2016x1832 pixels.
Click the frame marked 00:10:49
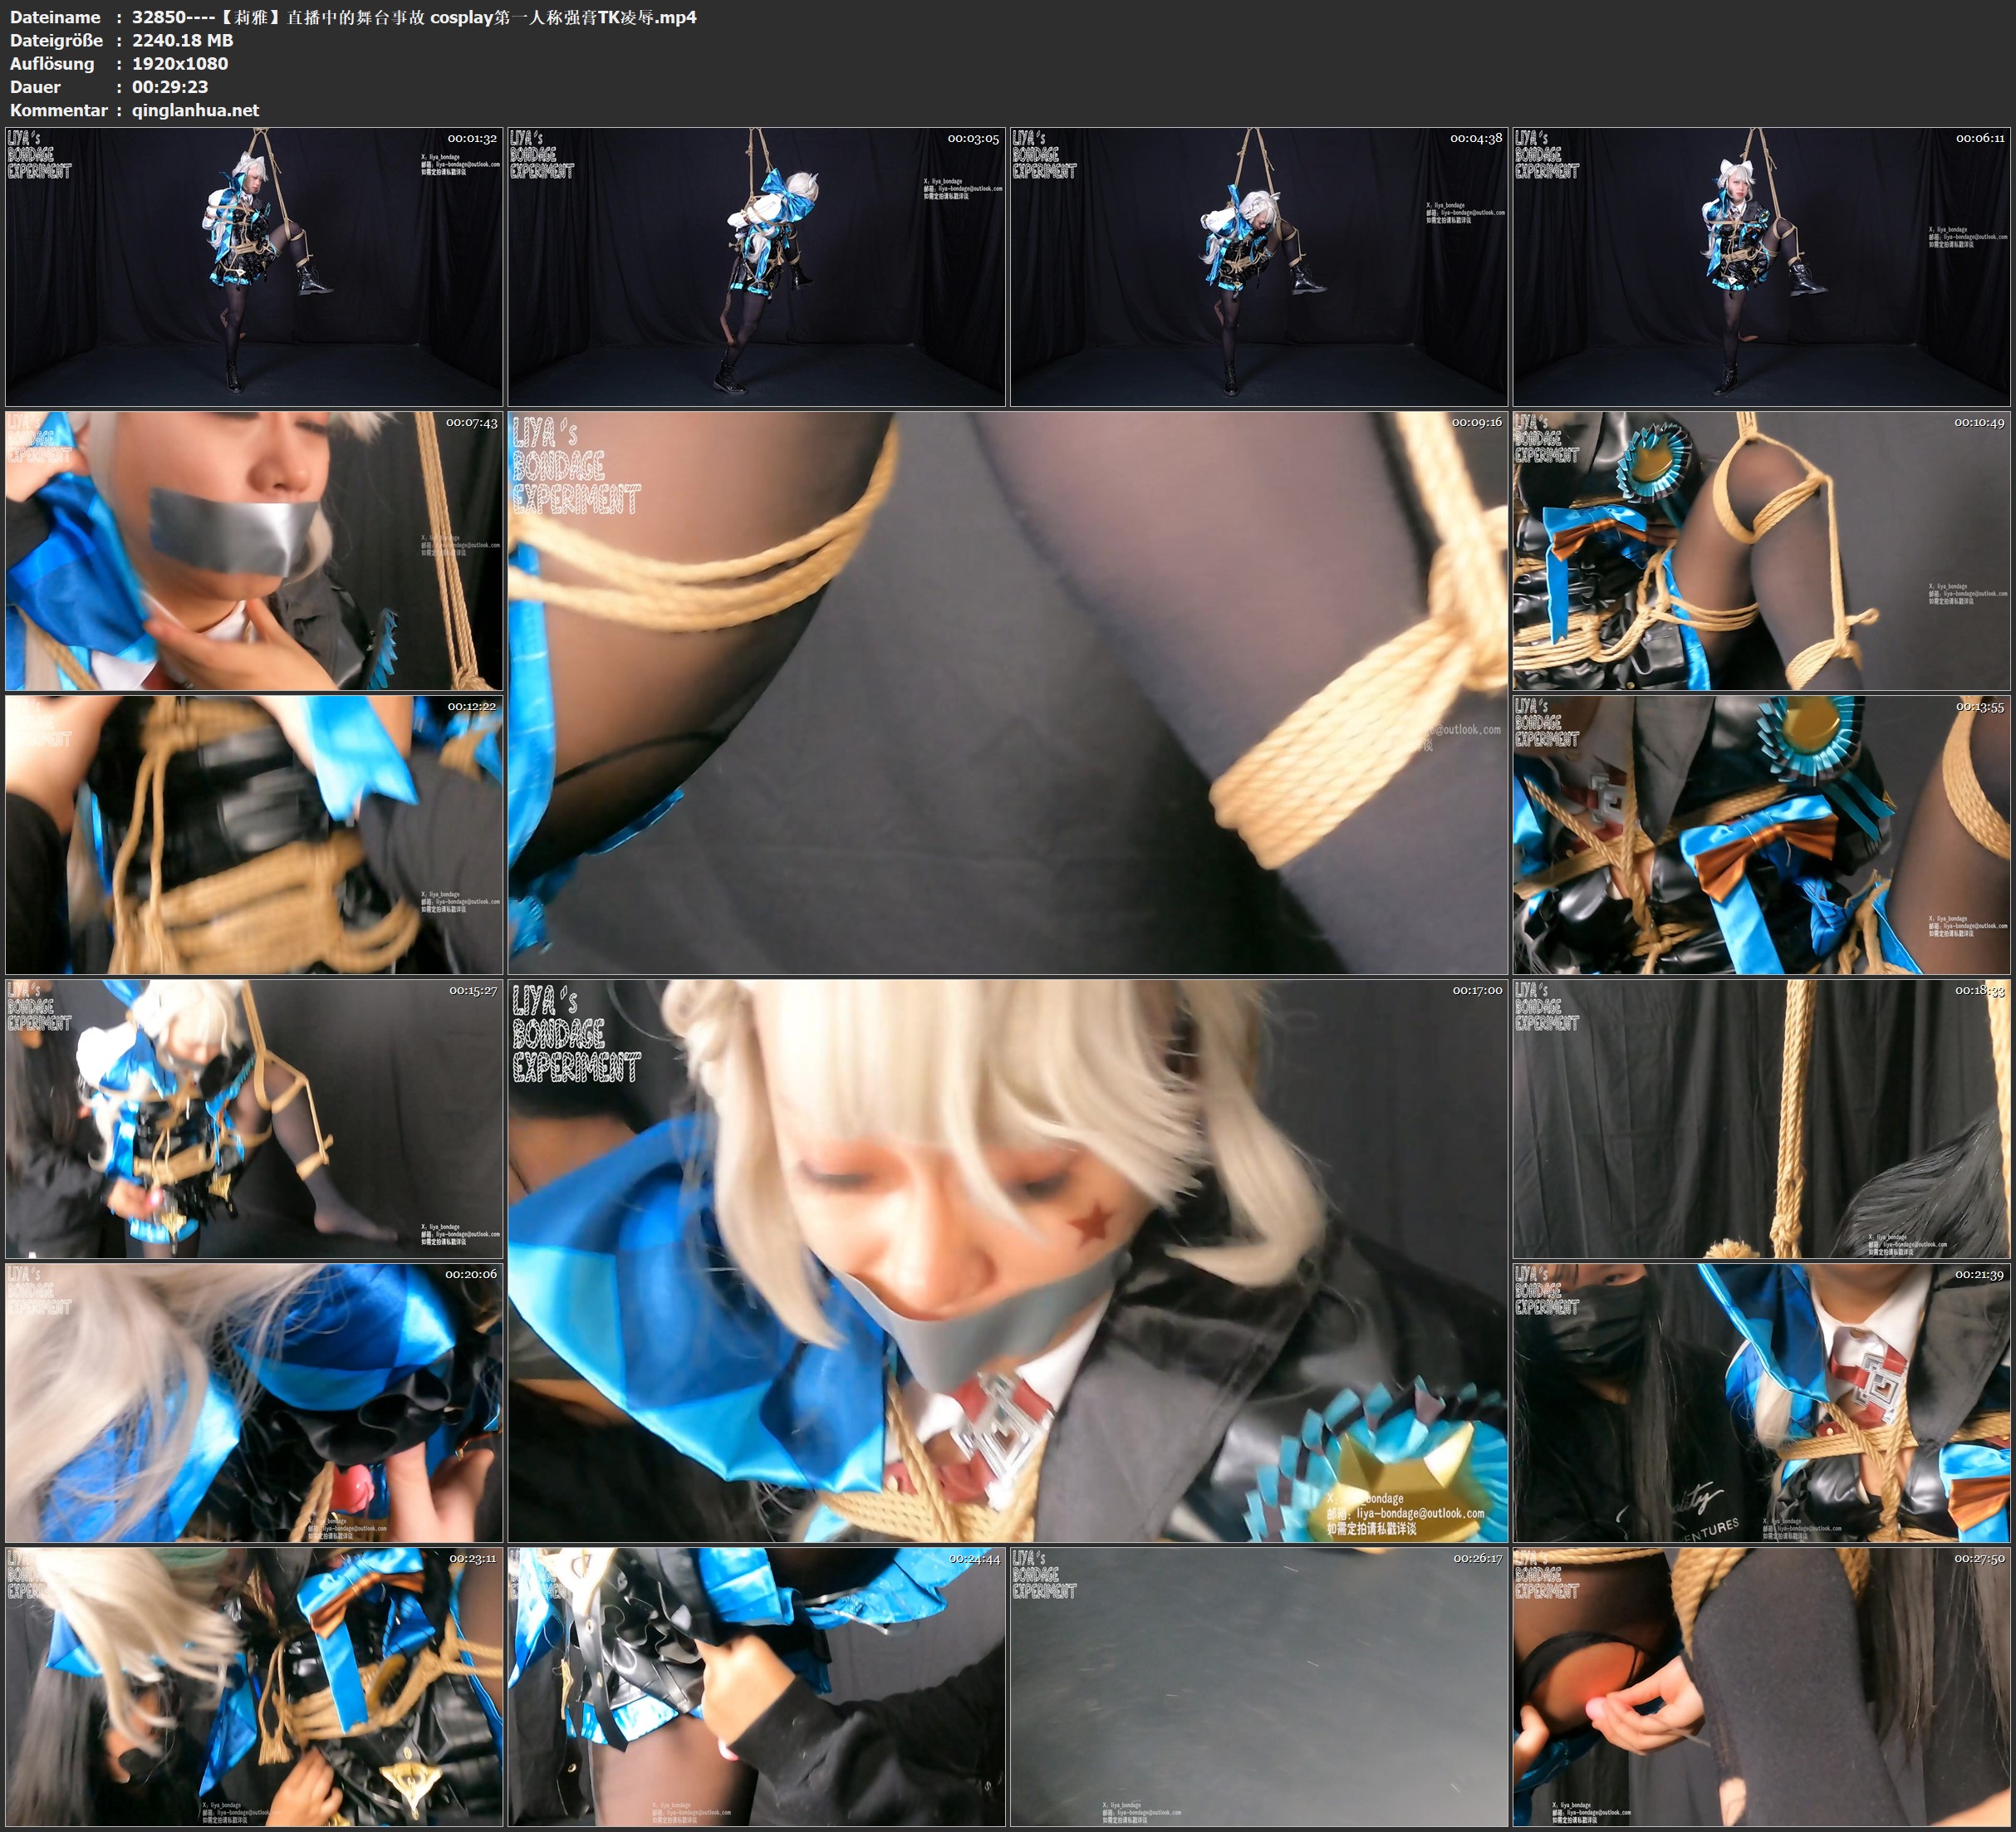1762,550
